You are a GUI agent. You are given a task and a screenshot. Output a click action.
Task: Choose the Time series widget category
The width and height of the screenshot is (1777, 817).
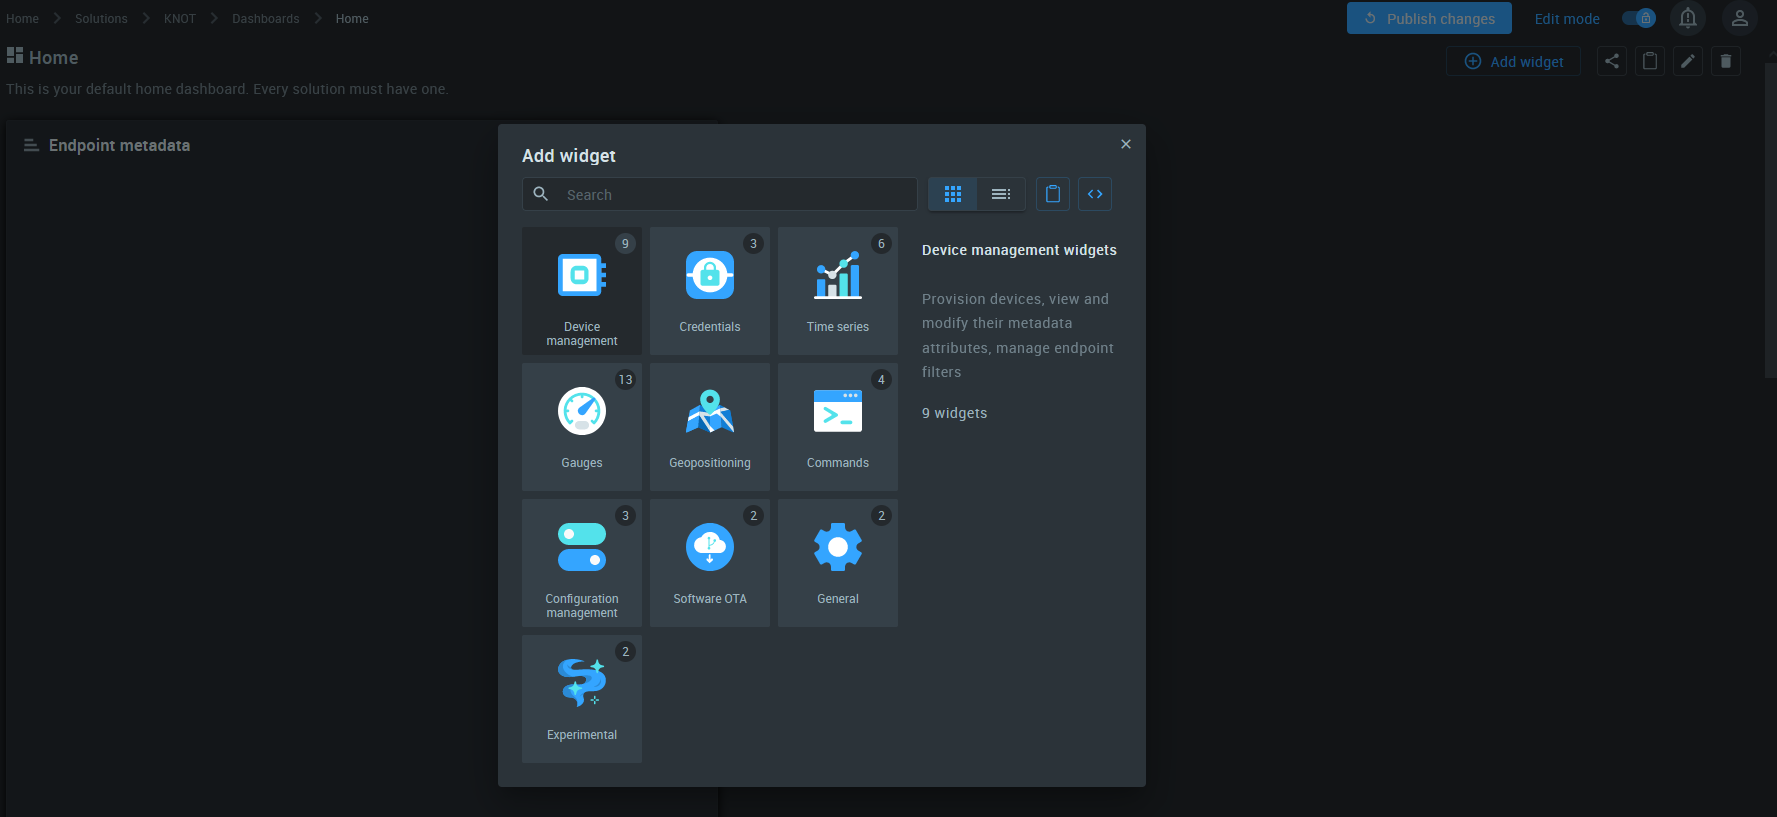pyautogui.click(x=837, y=291)
